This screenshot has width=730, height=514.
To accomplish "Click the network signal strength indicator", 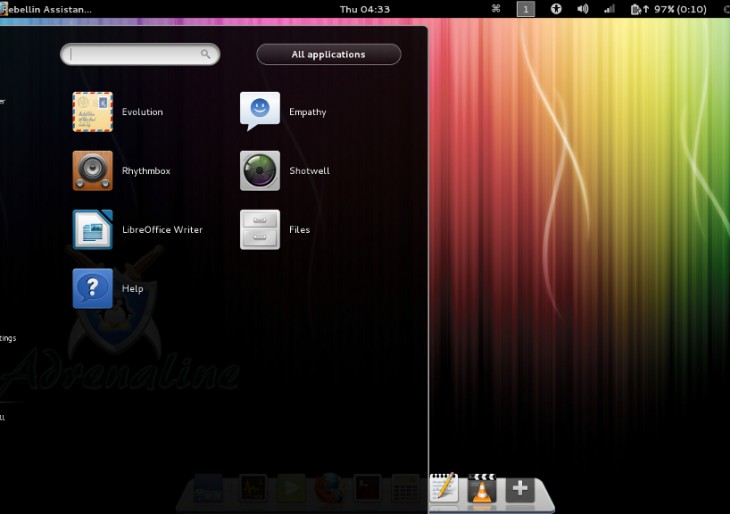I will coord(609,9).
